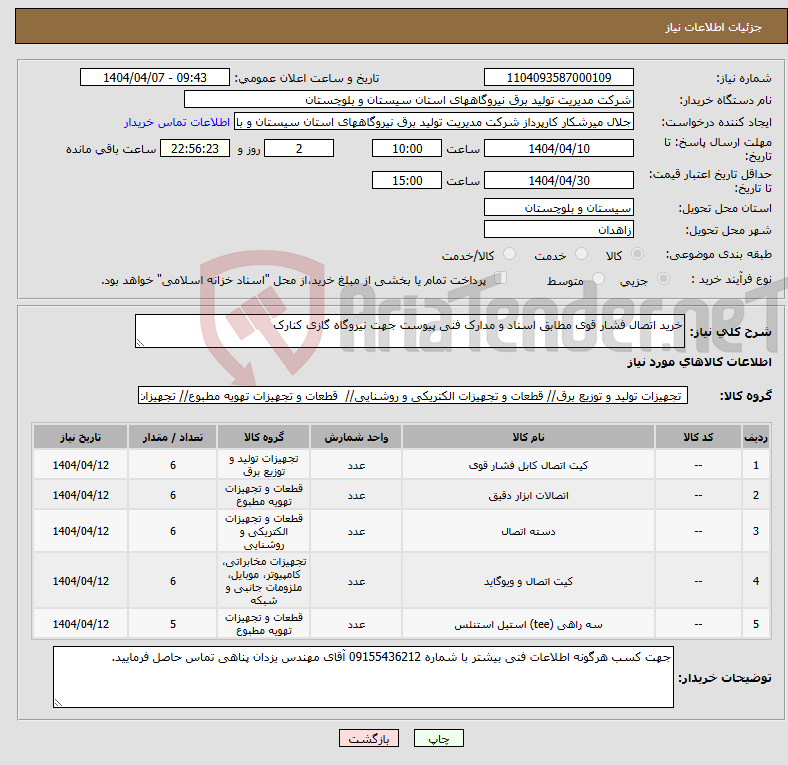Select row کیت اتصال و ویوگاید
Viewport: 788px width, 765px height.
click(401, 581)
